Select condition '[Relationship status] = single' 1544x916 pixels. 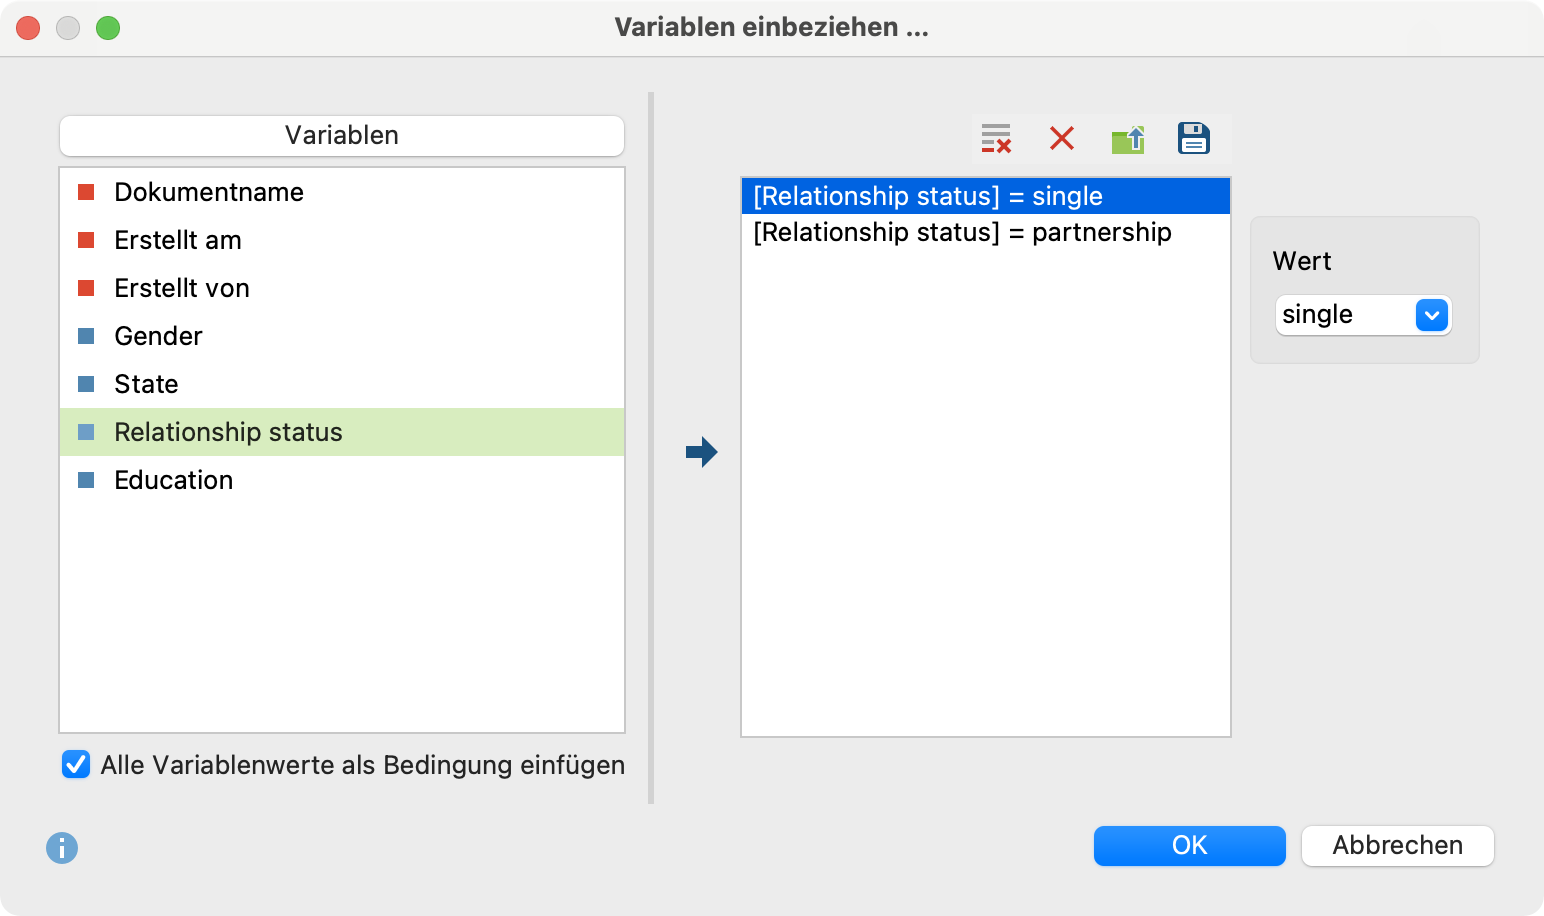click(985, 196)
